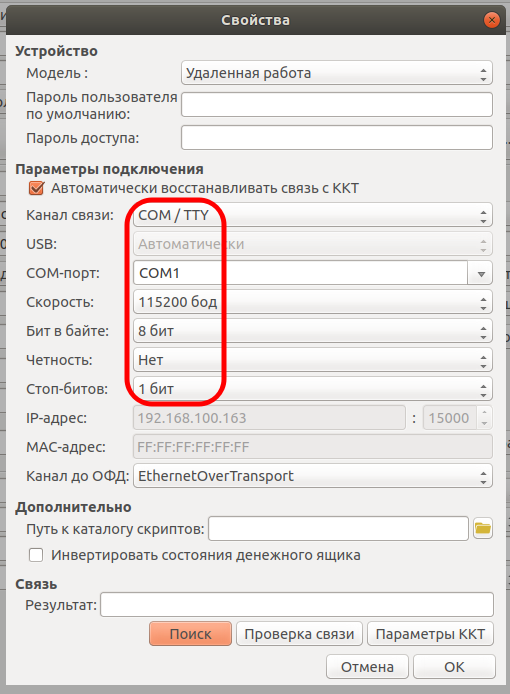
Task: Close the Свойства dialog window
Action: (x=491, y=20)
